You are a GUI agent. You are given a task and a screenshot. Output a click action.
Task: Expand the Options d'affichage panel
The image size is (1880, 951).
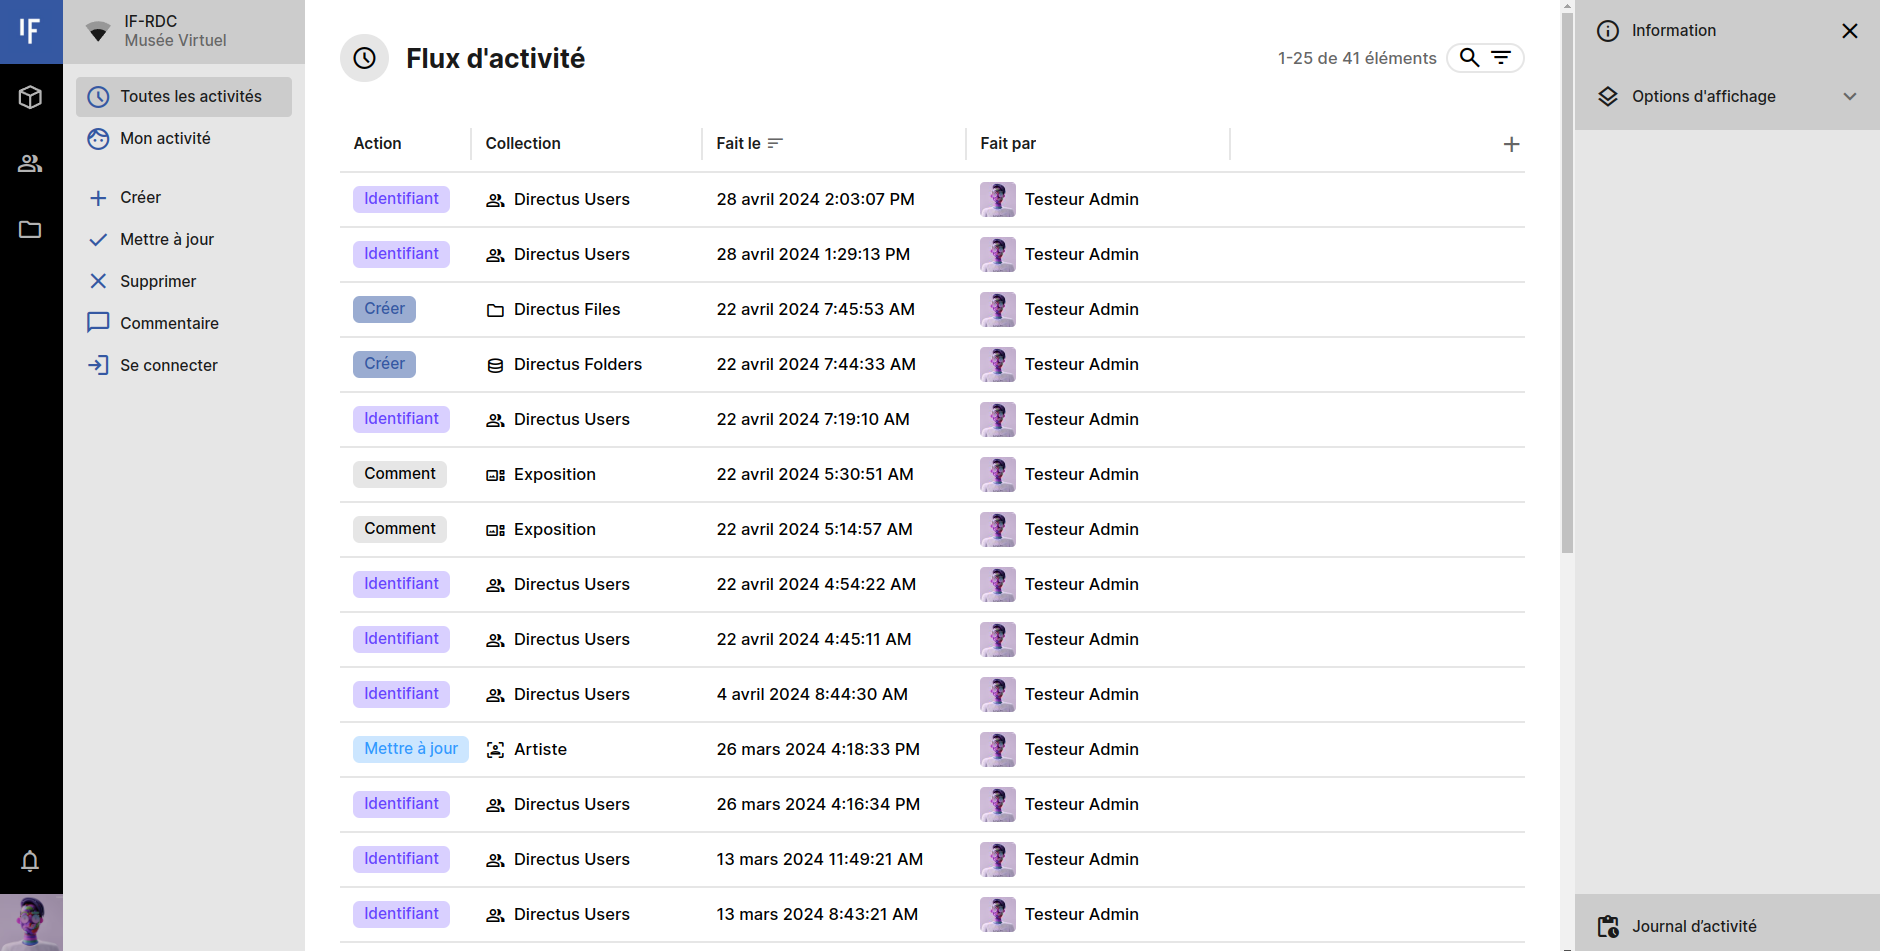[1726, 97]
